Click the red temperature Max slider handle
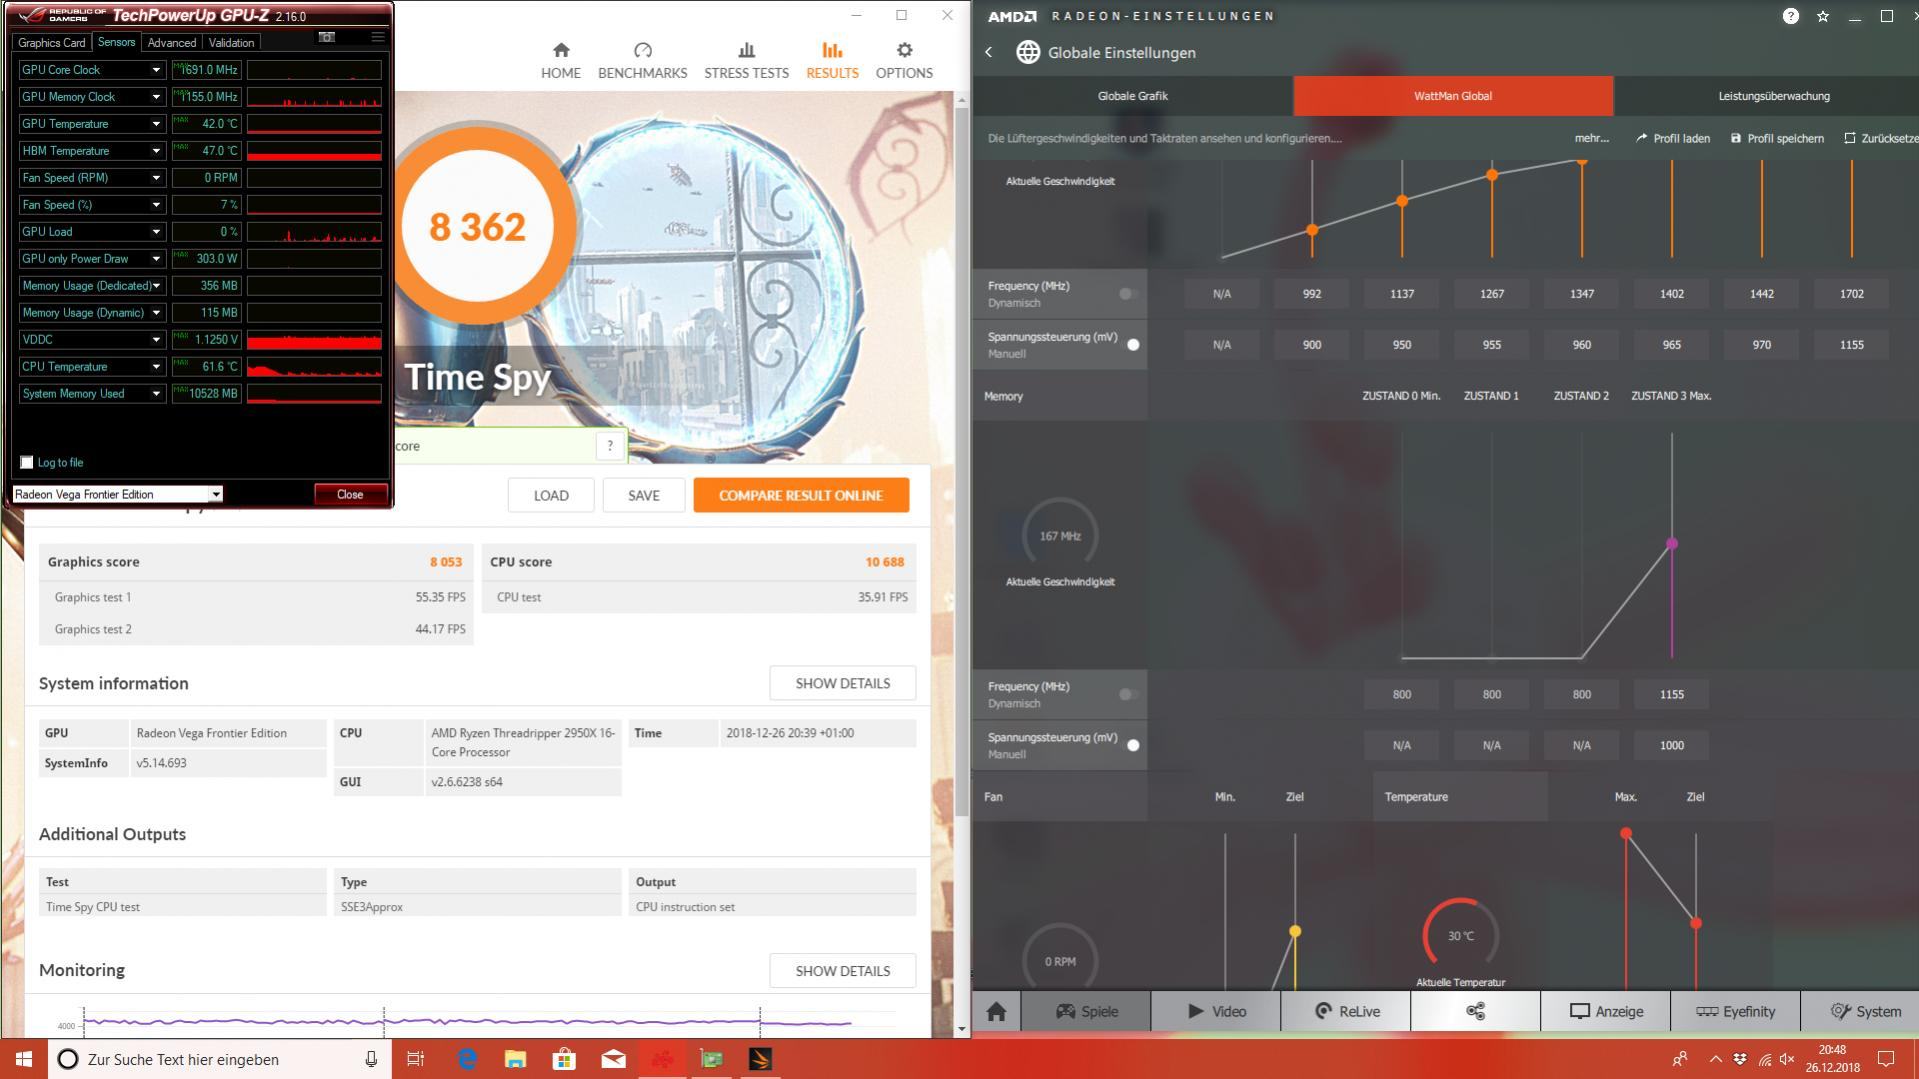The height and width of the screenshot is (1079, 1919). pos(1626,833)
